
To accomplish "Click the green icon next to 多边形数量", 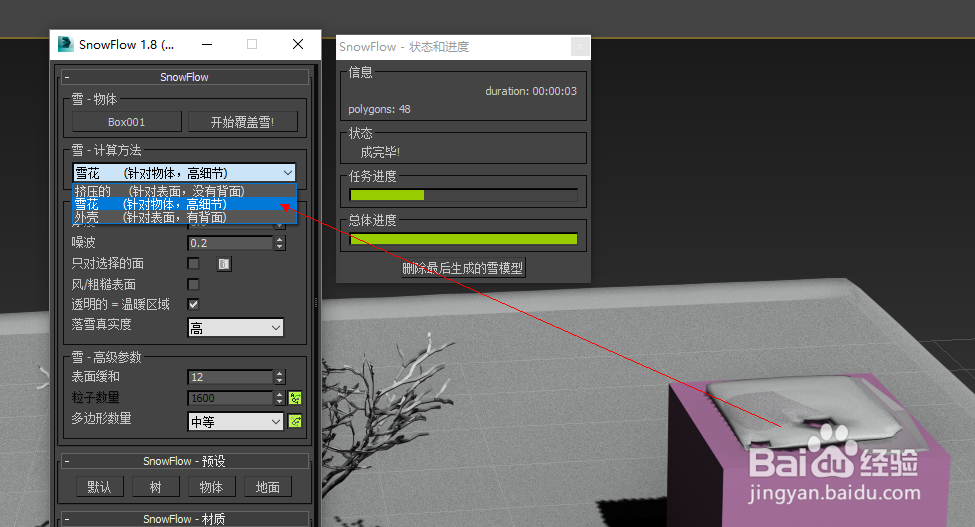I will click(x=295, y=421).
